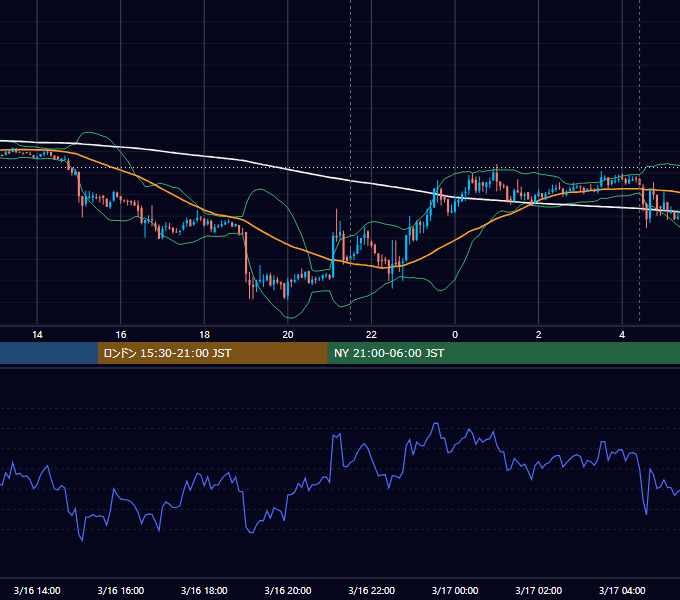Viewport: 680px width, 600px height.
Task: Click the NY 21:00-06:00 JST session bar
Action: [x=503, y=353]
